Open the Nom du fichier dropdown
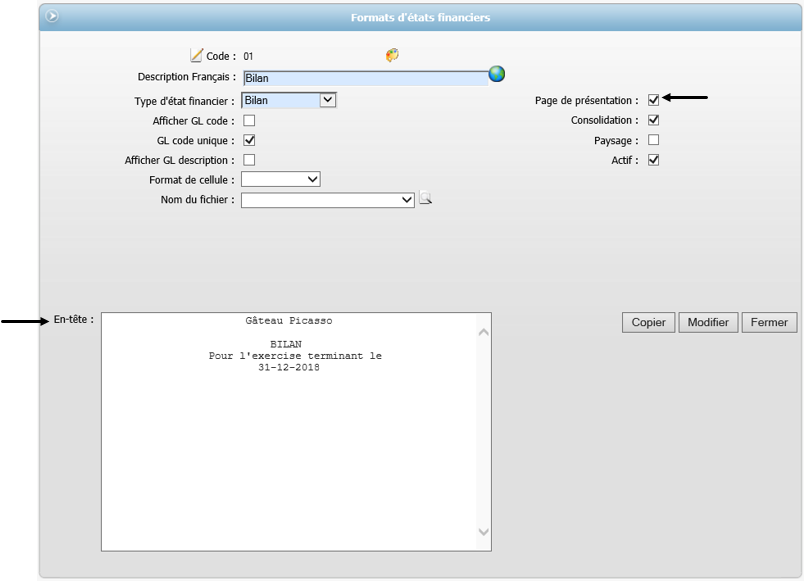804x582 pixels. [406, 200]
